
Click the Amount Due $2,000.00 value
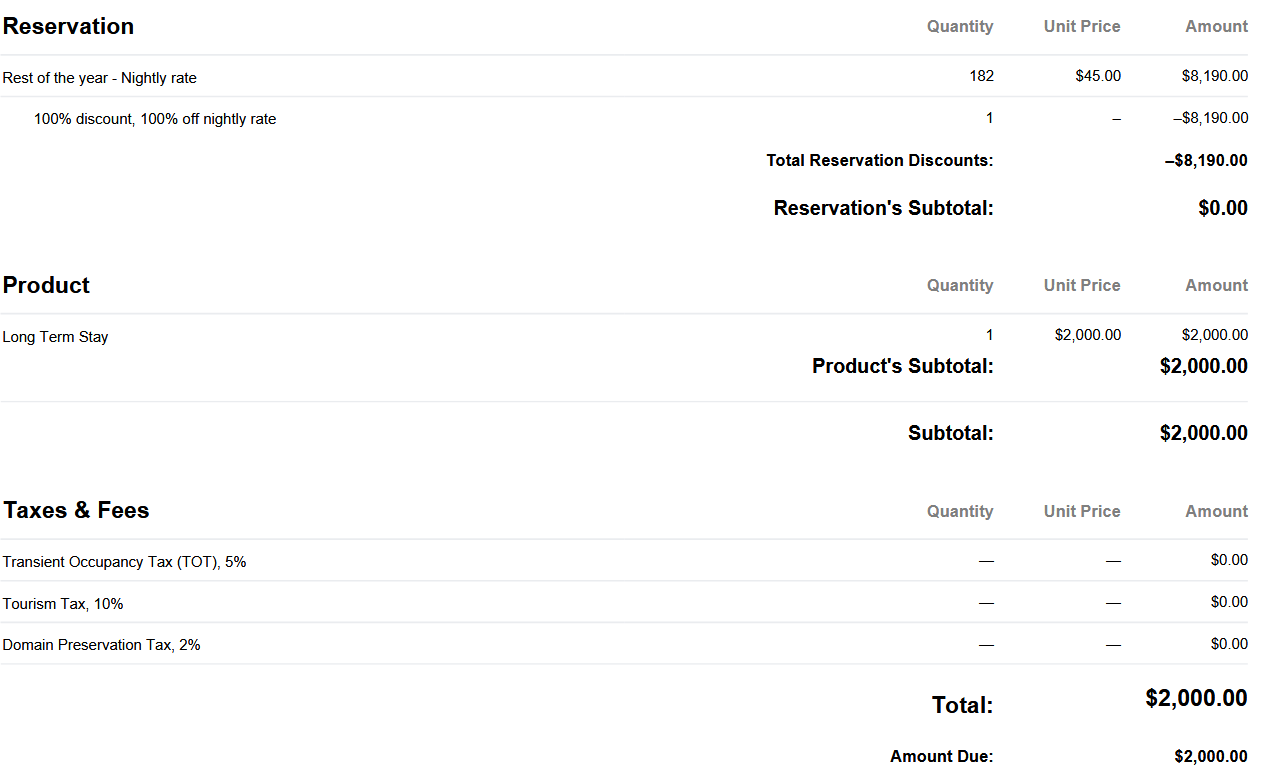click(x=1210, y=756)
